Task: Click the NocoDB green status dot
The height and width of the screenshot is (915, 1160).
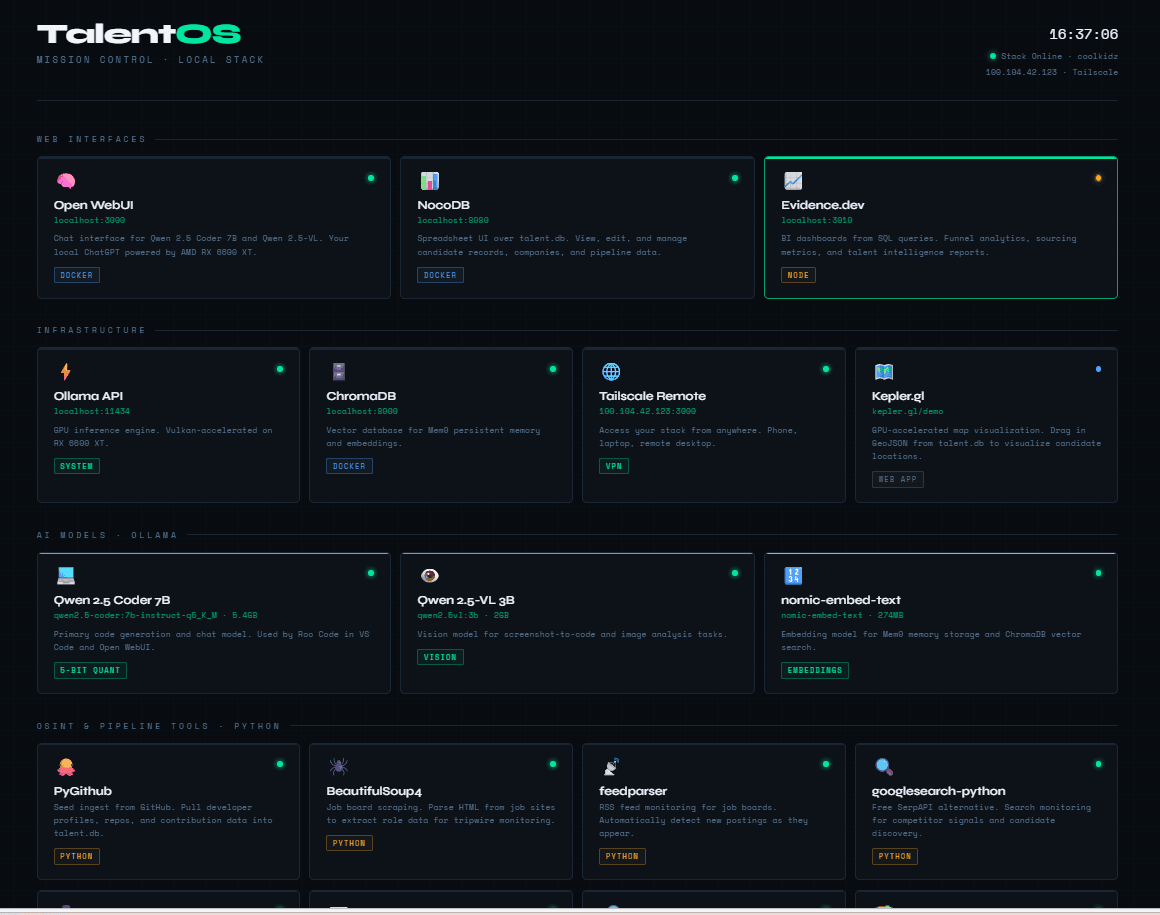Action: [x=735, y=178]
